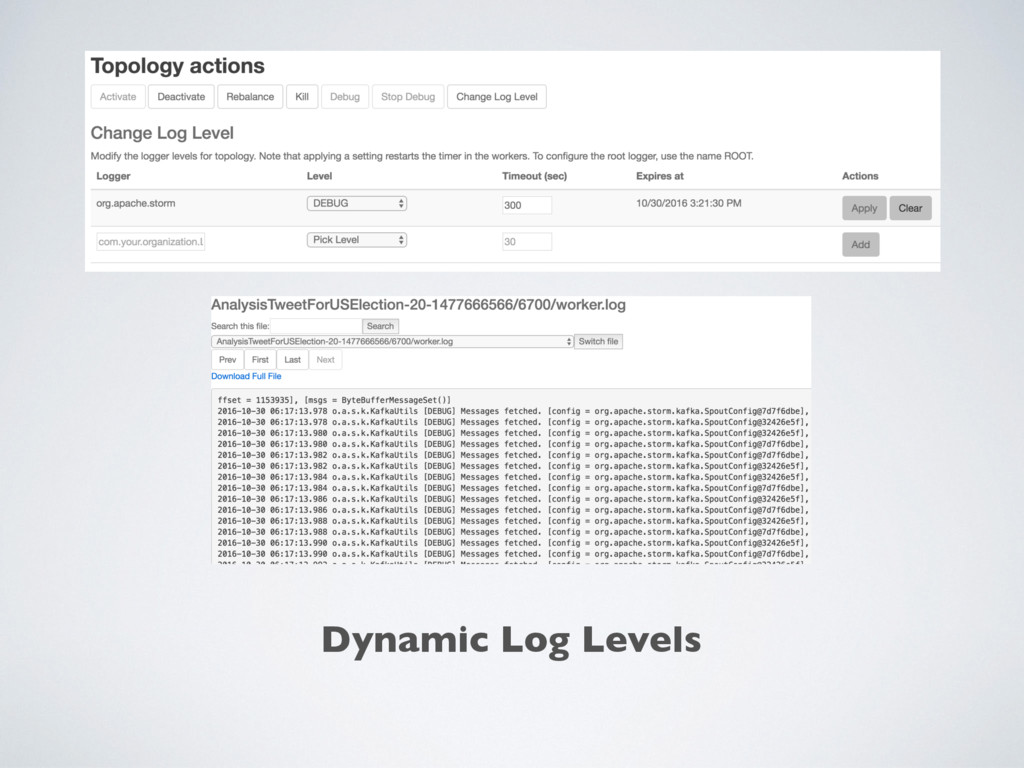1024x768 pixels.
Task: Add a new logger entry
Action: click(x=860, y=244)
